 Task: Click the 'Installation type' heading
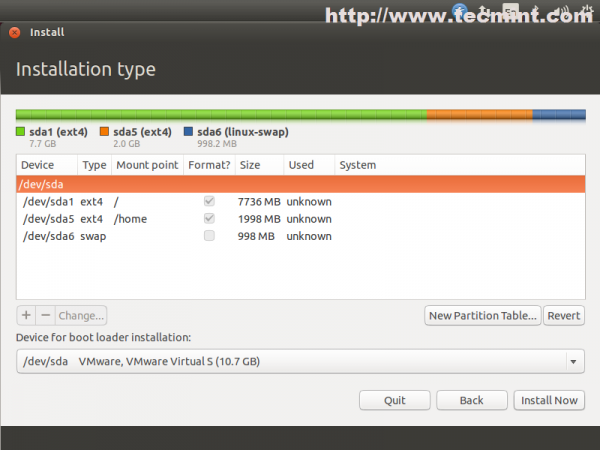[x=86, y=69]
